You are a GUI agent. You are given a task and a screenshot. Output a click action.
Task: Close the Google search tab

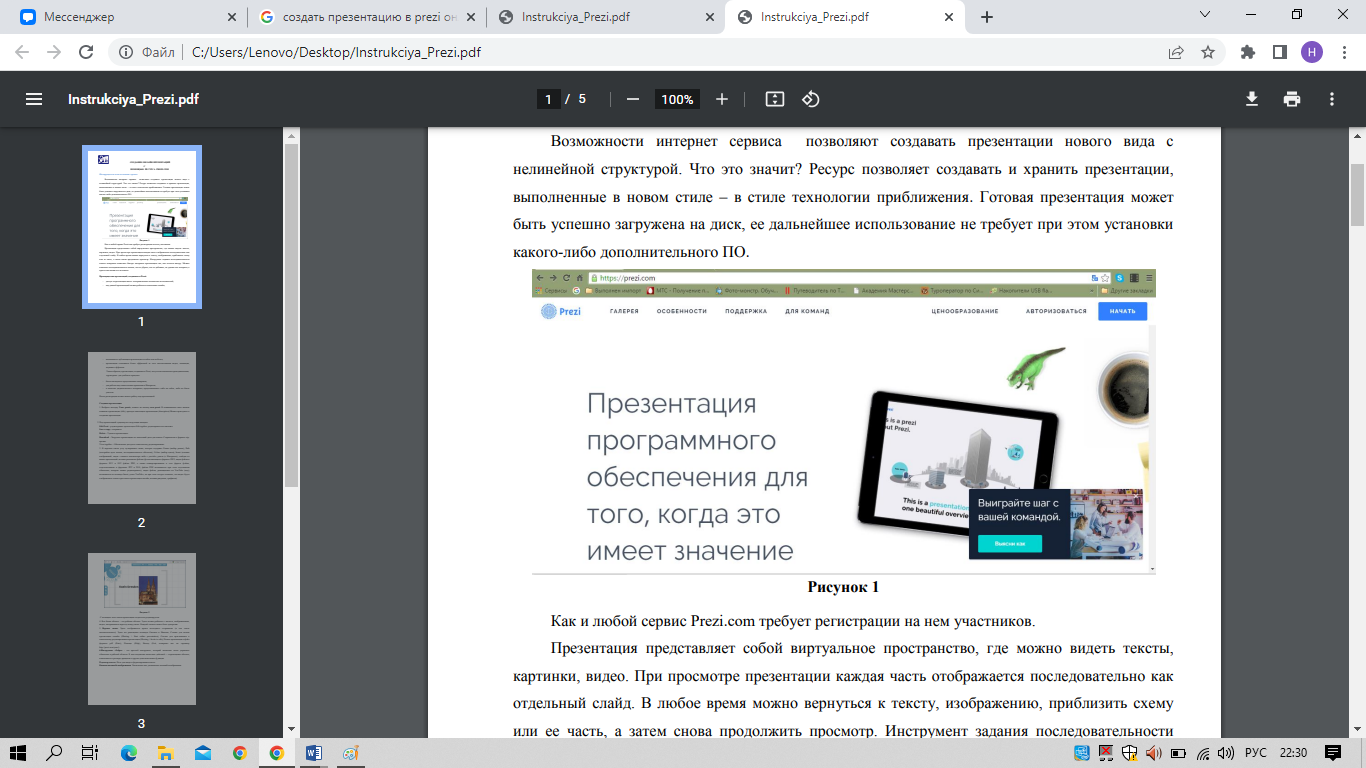coord(470,17)
